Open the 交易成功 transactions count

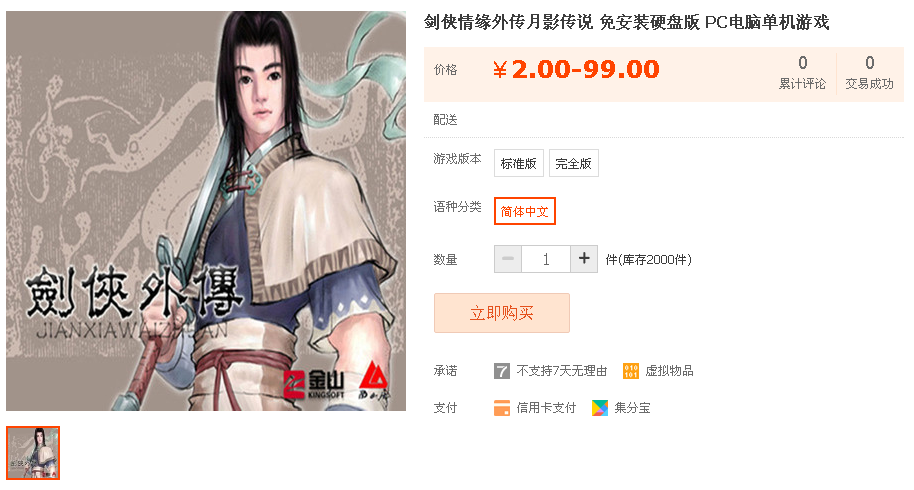(869, 73)
